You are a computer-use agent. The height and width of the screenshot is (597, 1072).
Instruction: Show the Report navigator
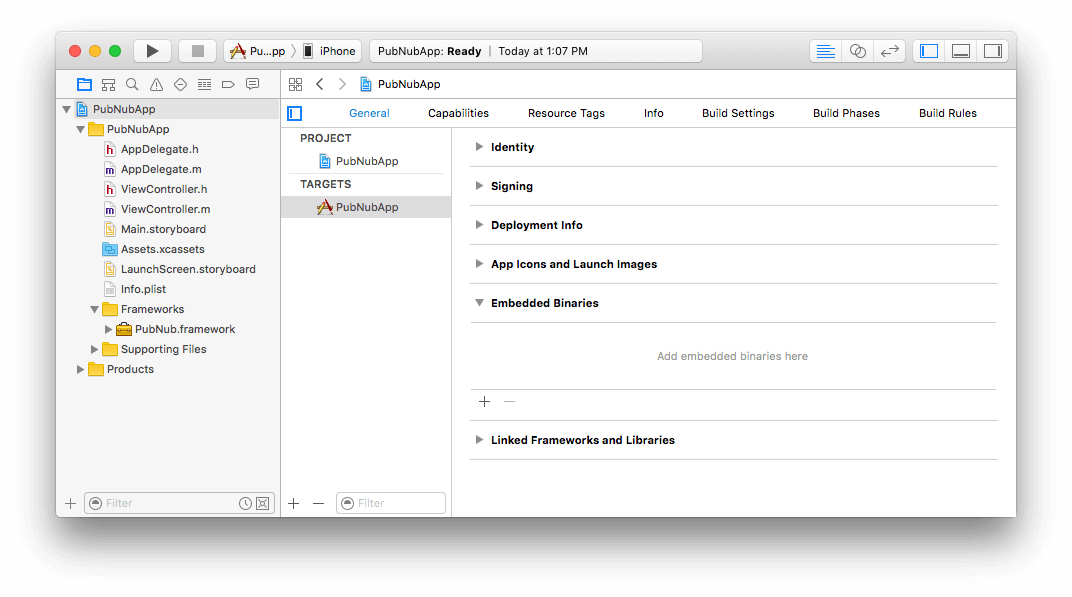(252, 85)
